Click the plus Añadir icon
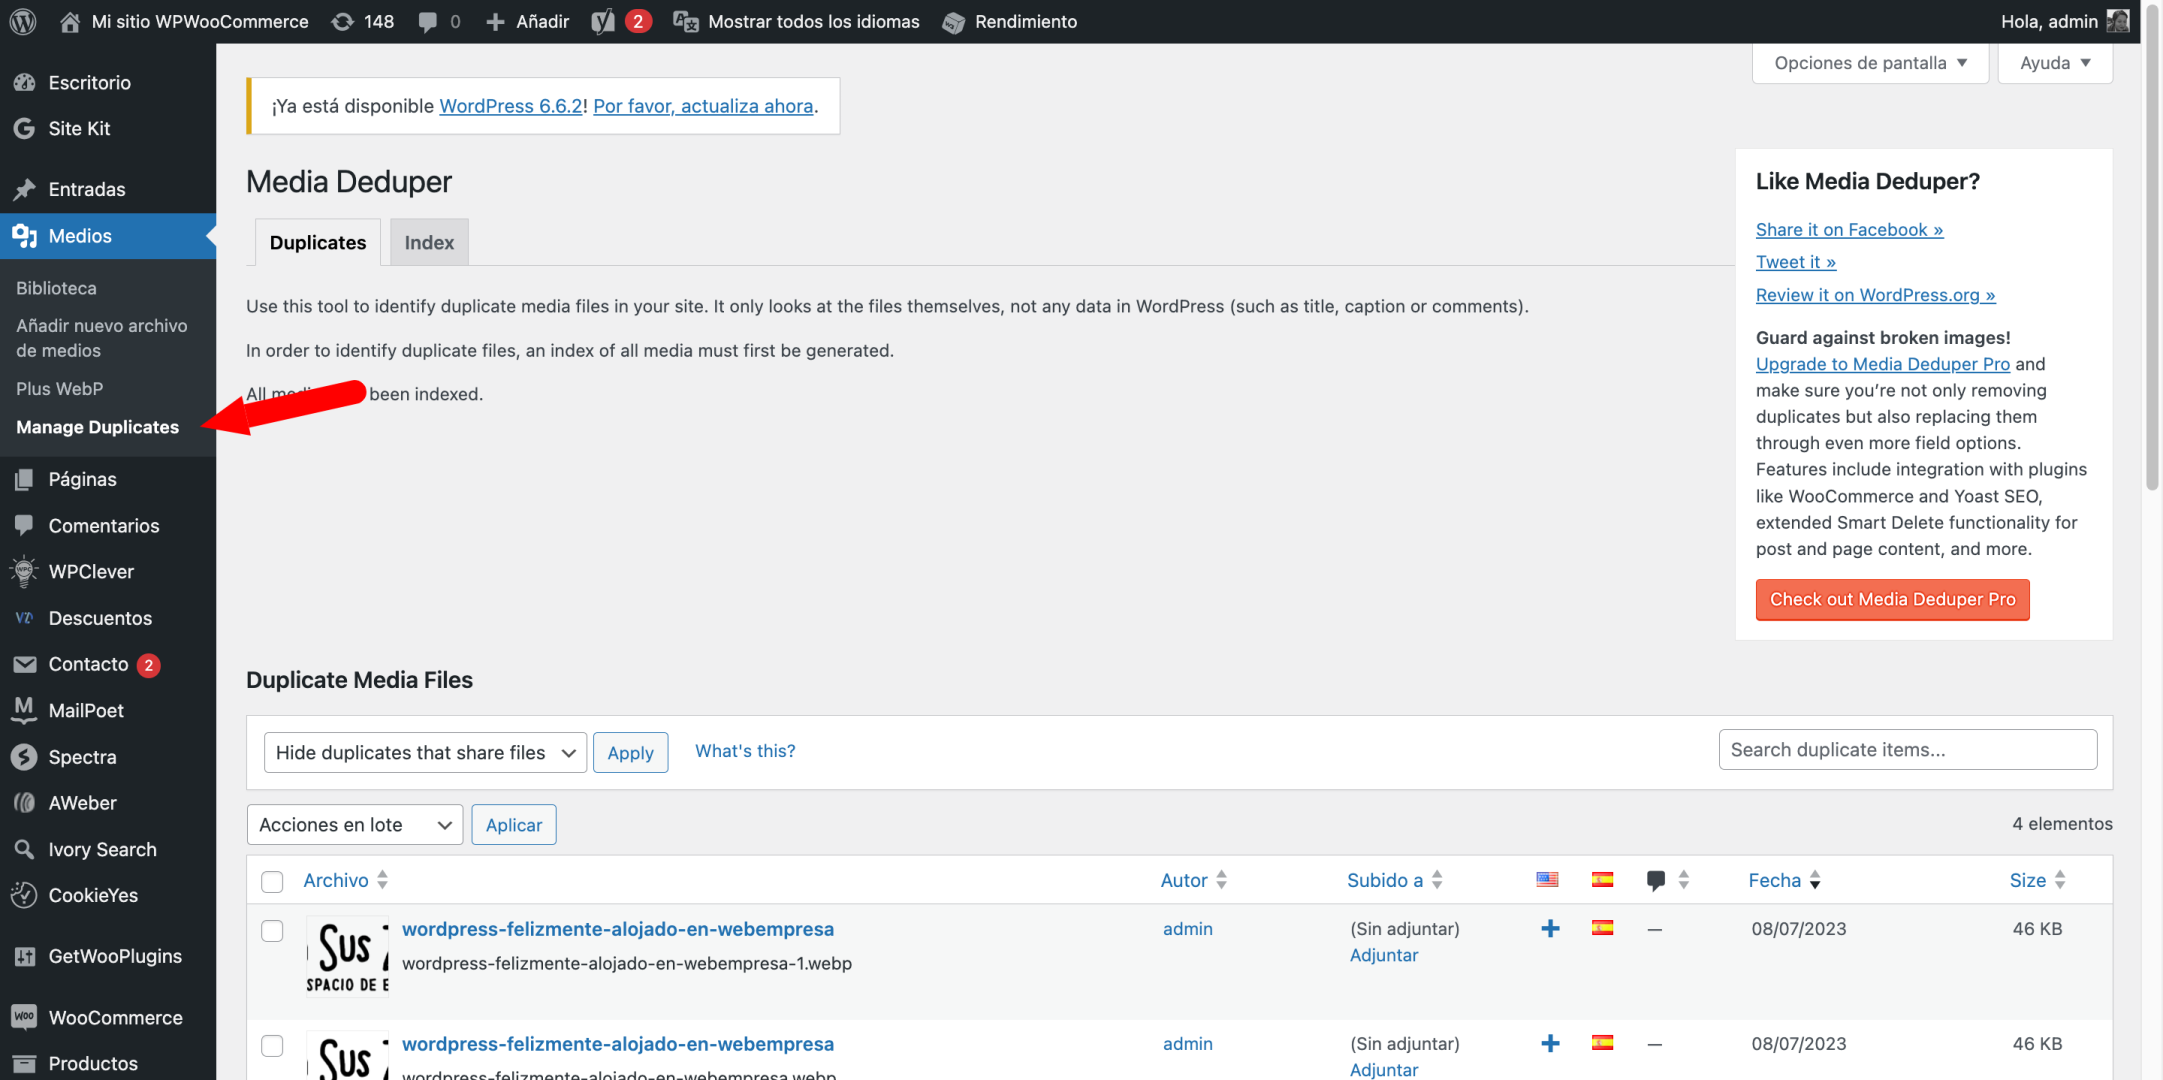 pos(495,22)
